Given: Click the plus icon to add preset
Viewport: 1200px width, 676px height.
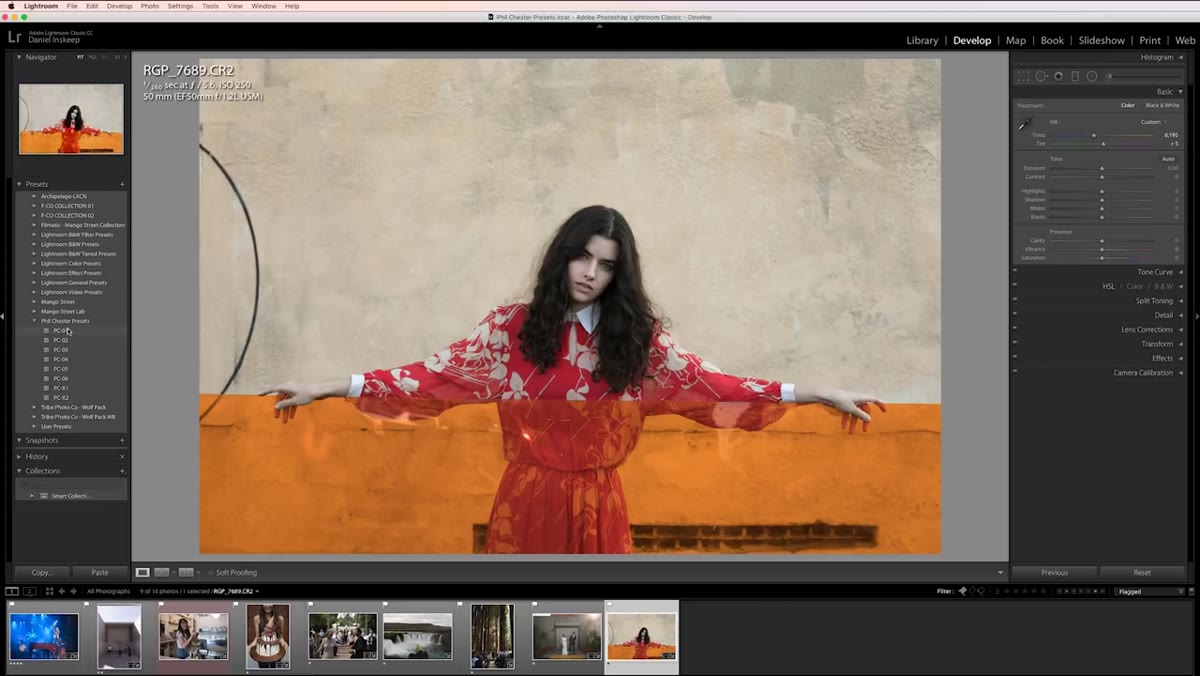Looking at the screenshot, I should pyautogui.click(x=122, y=184).
